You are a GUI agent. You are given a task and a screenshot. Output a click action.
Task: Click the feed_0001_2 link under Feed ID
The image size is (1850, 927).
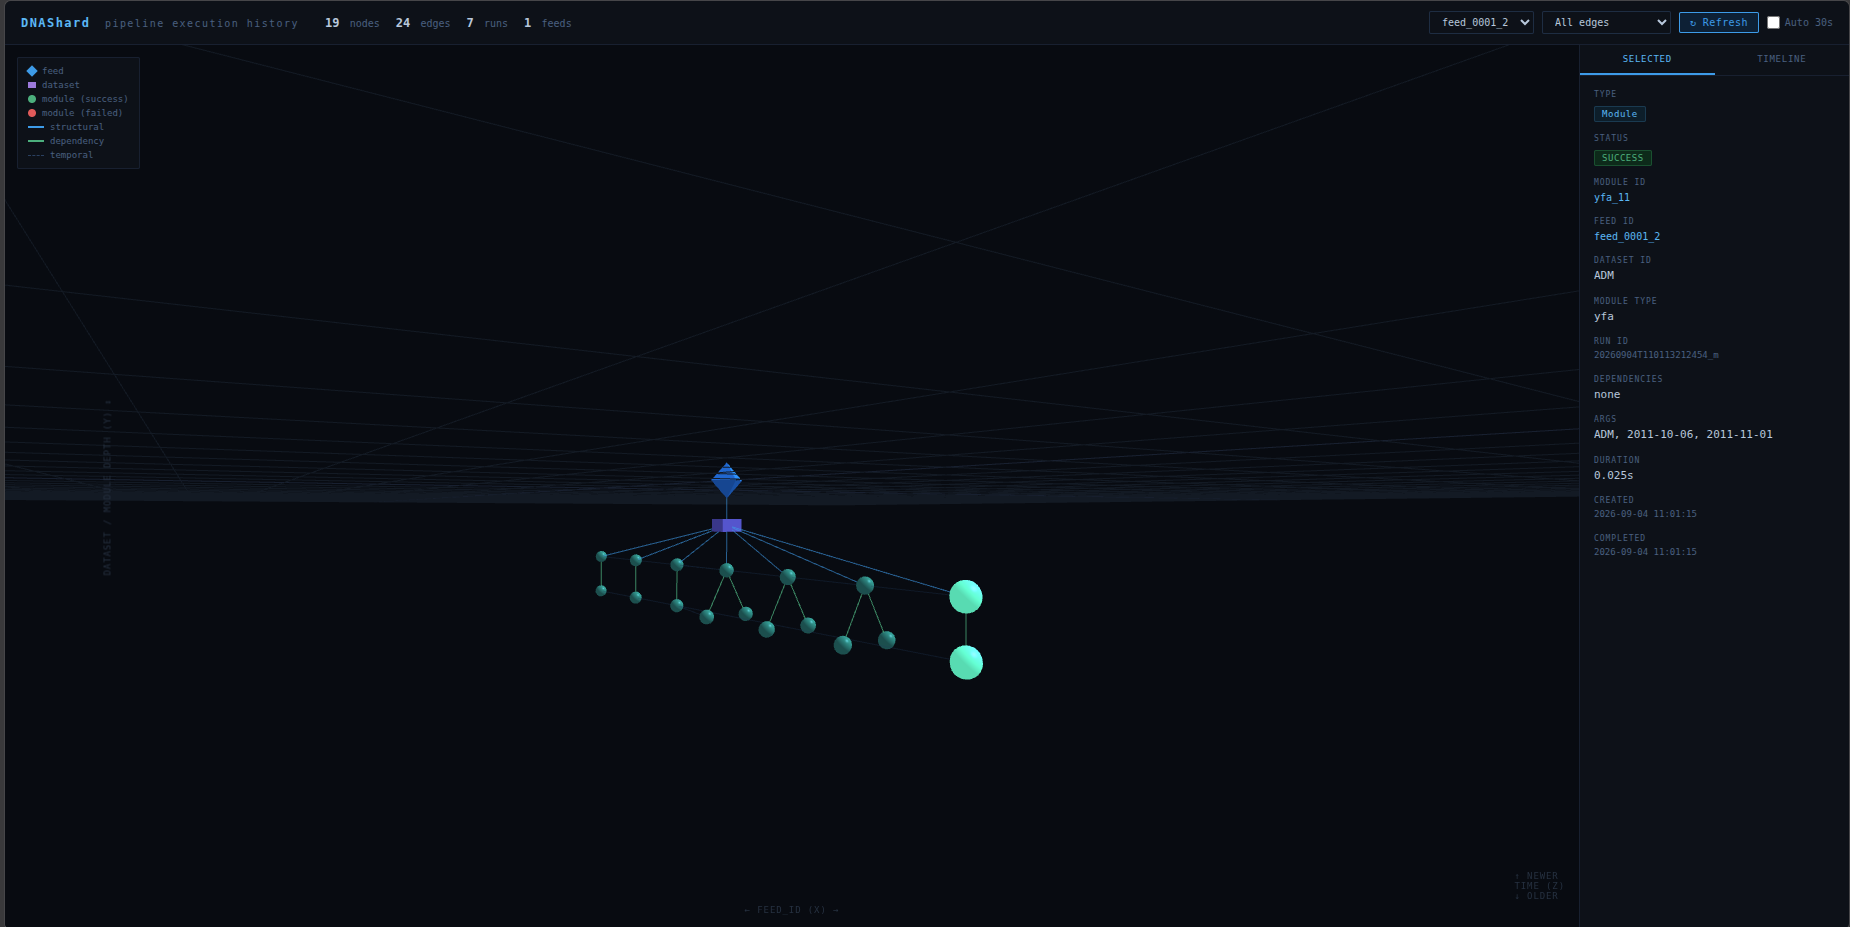point(1626,237)
